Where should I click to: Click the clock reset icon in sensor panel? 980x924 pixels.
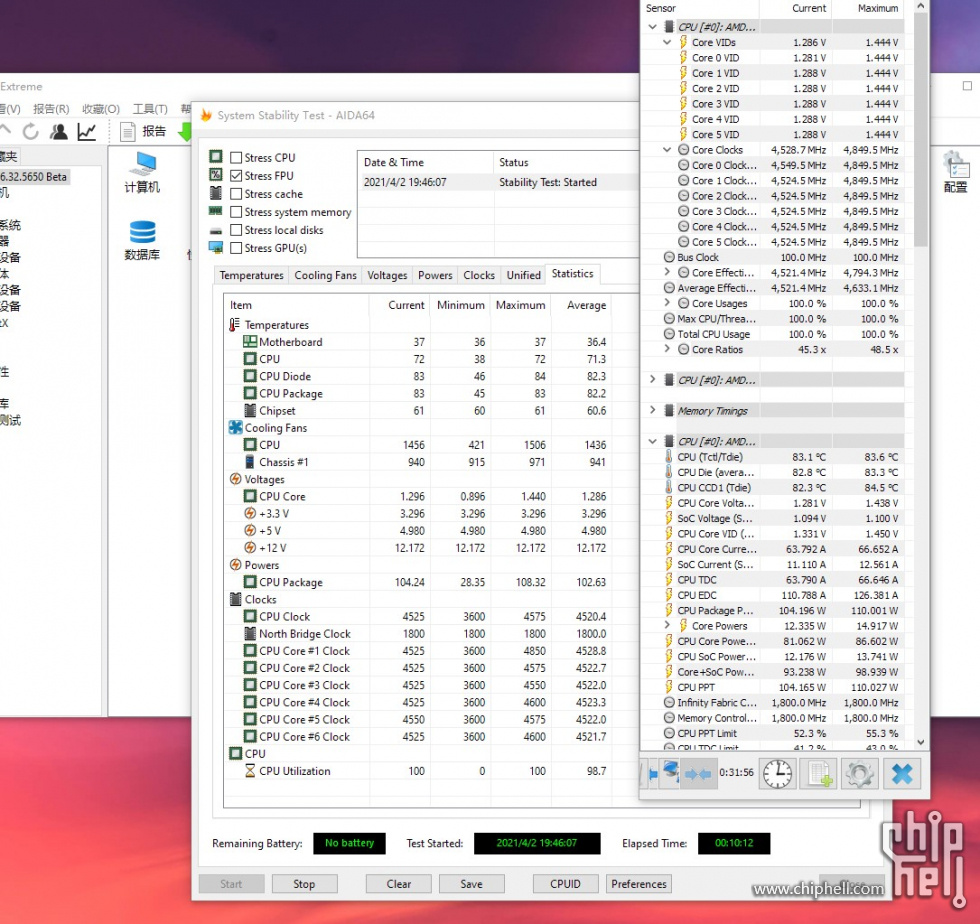tap(777, 773)
